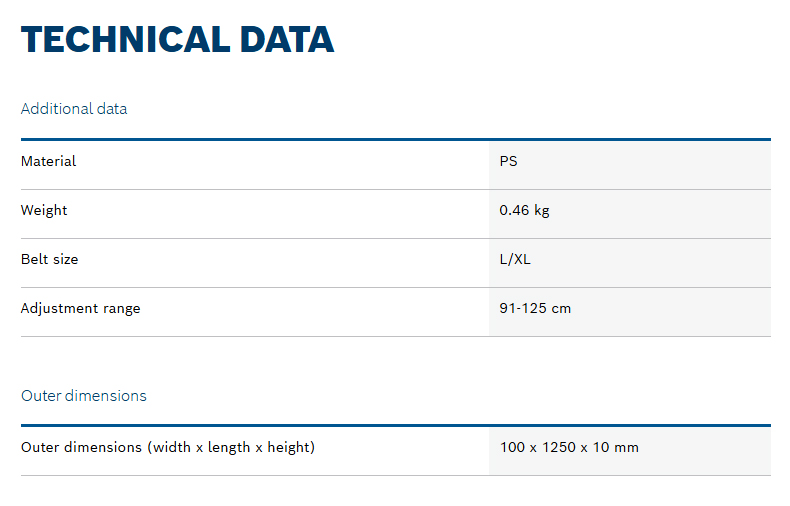Click the width x length x height label
The width and height of the screenshot is (790, 506).
point(231,447)
